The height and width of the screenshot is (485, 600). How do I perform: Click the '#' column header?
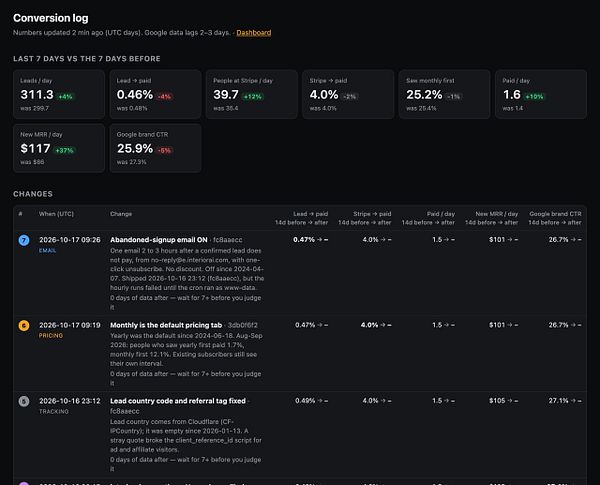[20, 214]
